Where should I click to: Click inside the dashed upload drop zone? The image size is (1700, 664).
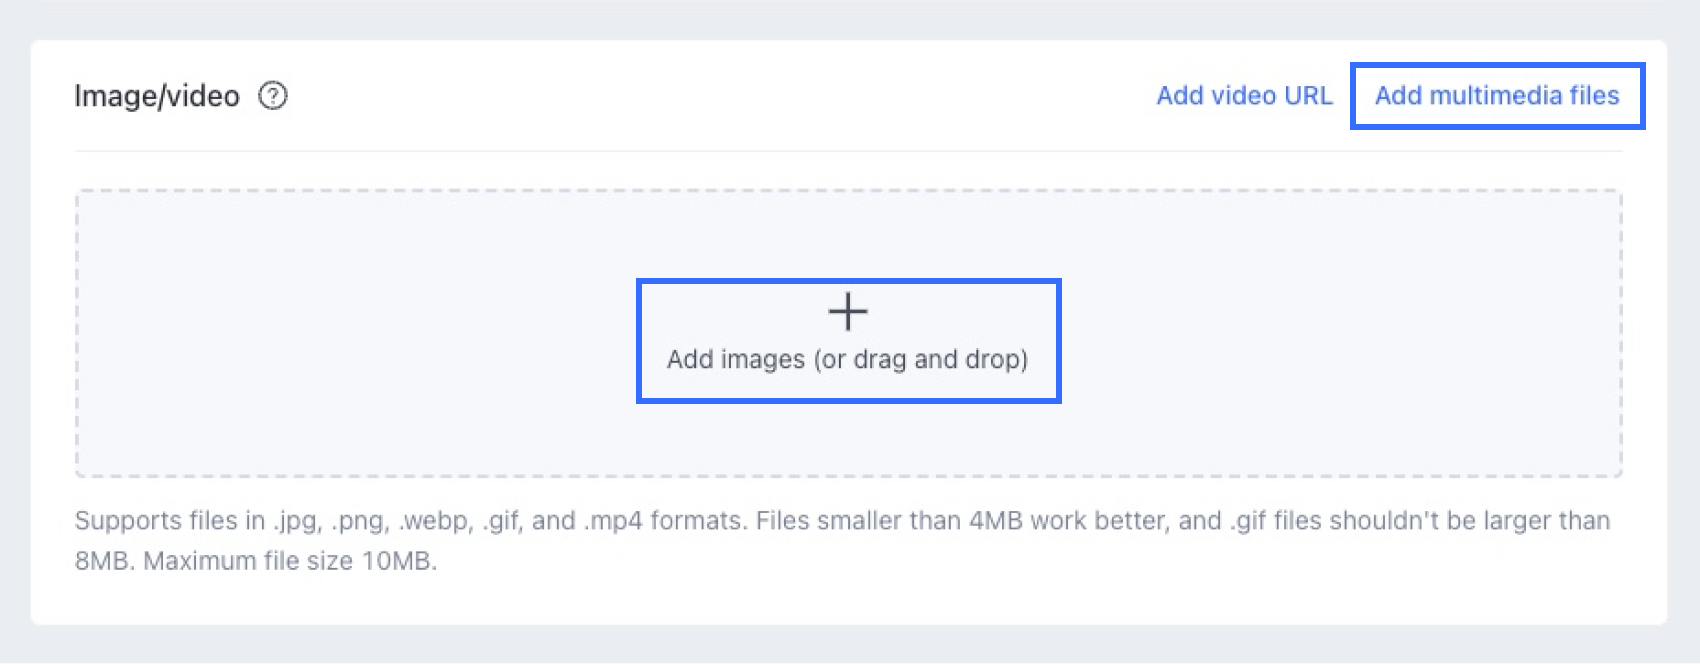click(x=848, y=333)
